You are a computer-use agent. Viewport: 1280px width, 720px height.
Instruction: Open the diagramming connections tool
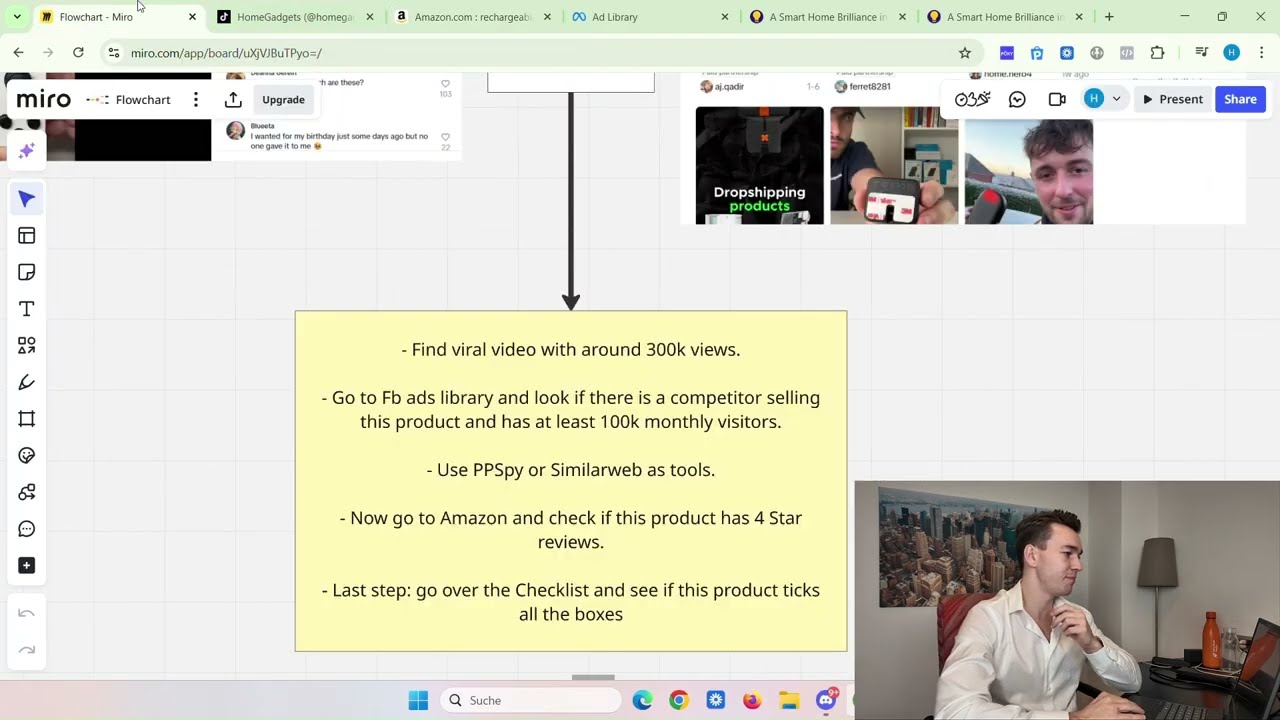(x=27, y=492)
